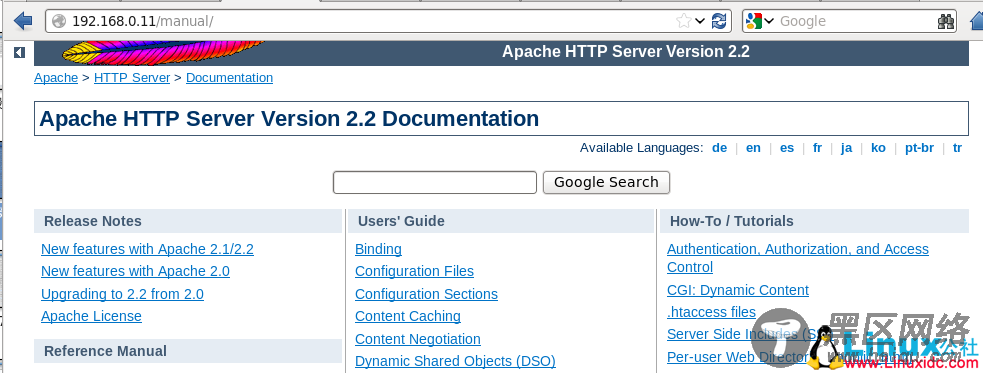Open the Apache License link
The width and height of the screenshot is (983, 373).
coord(92,317)
